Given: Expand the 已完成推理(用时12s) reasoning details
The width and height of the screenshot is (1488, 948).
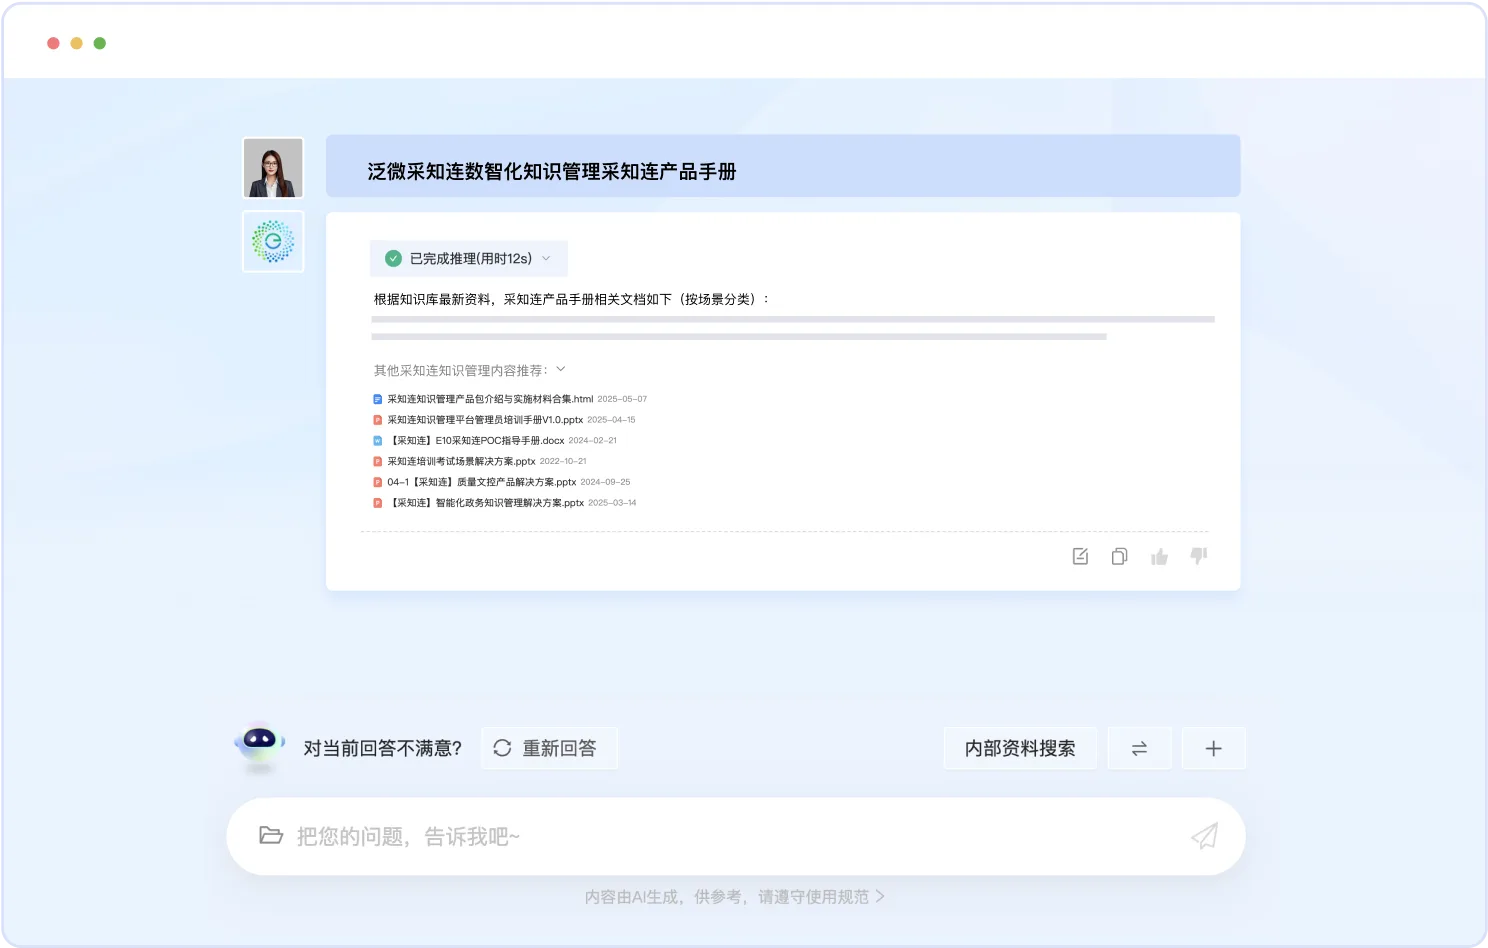Looking at the screenshot, I should (x=469, y=258).
